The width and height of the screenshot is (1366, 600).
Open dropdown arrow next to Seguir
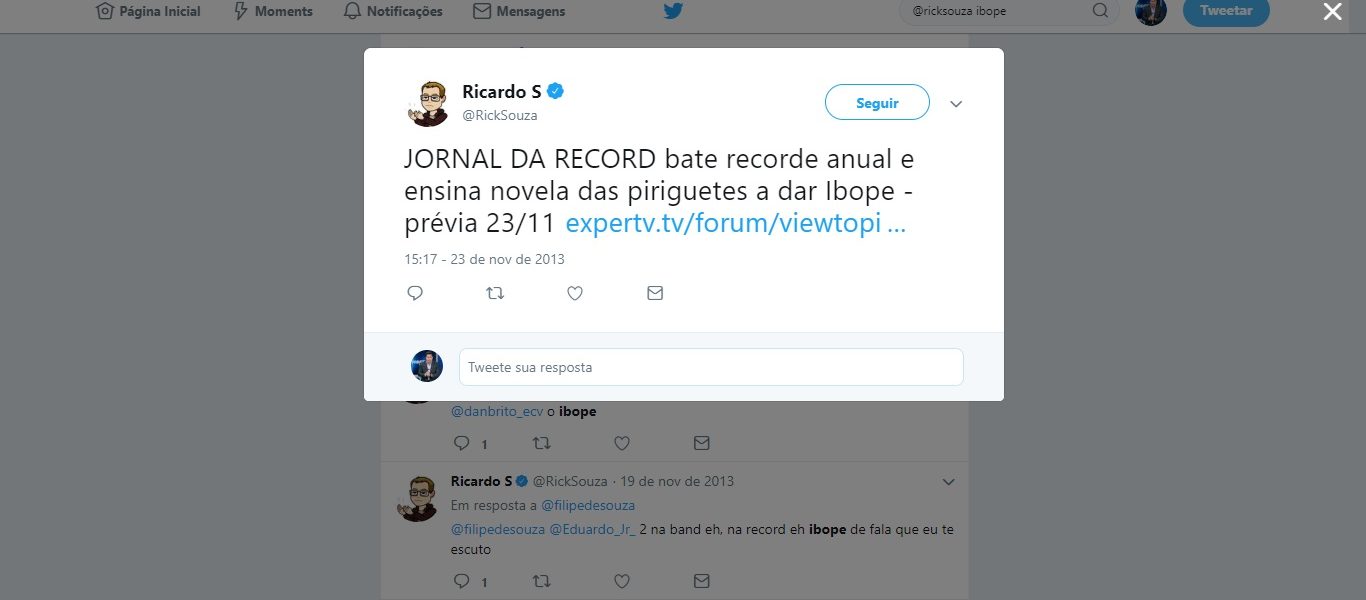pyautogui.click(x=956, y=104)
